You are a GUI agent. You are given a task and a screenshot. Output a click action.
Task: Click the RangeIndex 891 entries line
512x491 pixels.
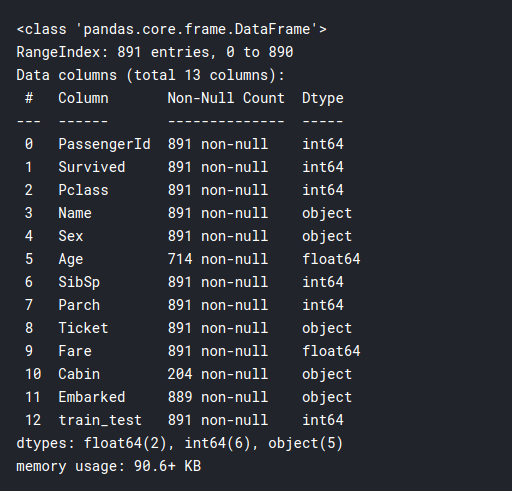coord(155,52)
